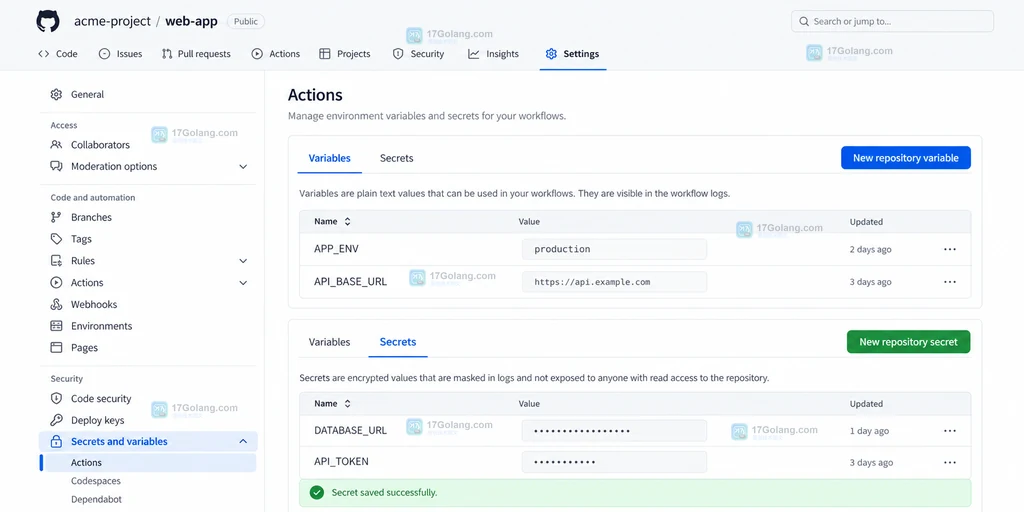
Task: Collapse the Secrets and variables section
Action: point(243,441)
